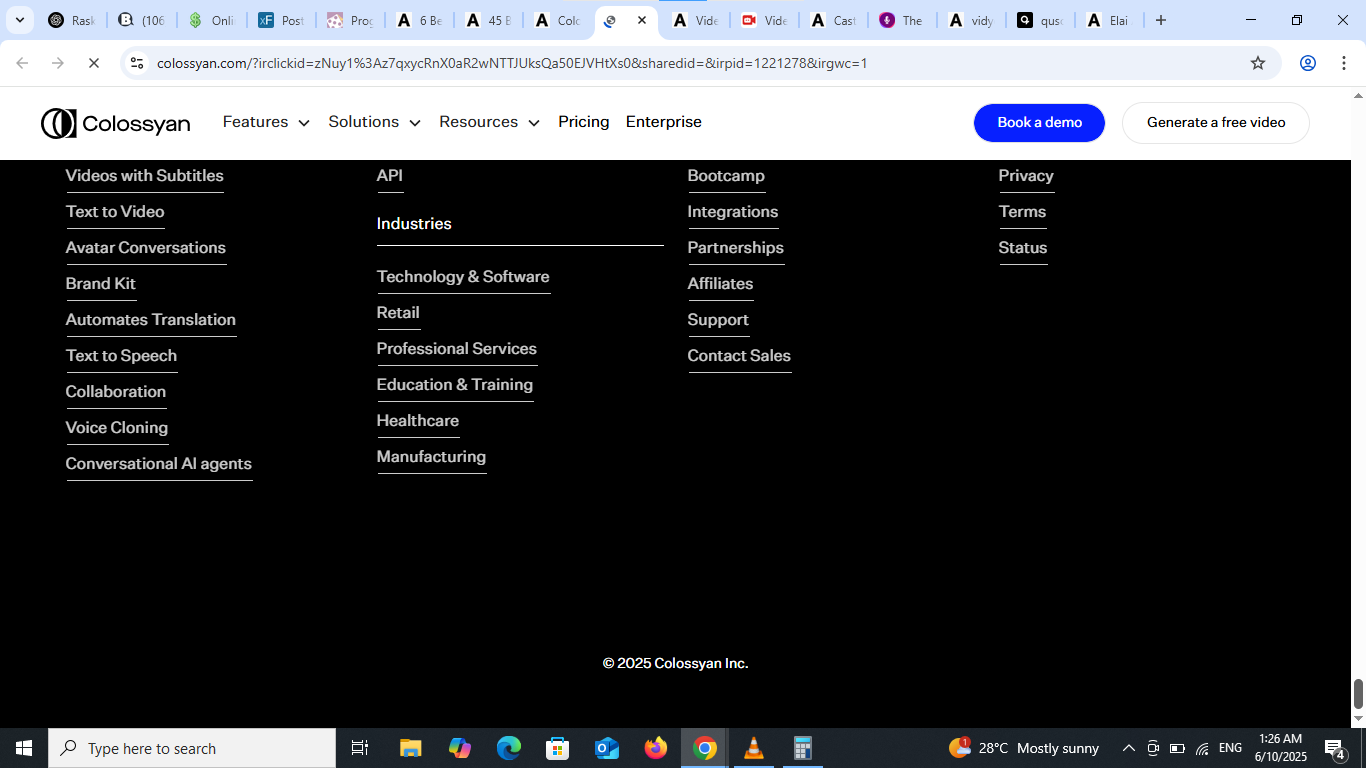Click Generate a free video button

point(1216,123)
